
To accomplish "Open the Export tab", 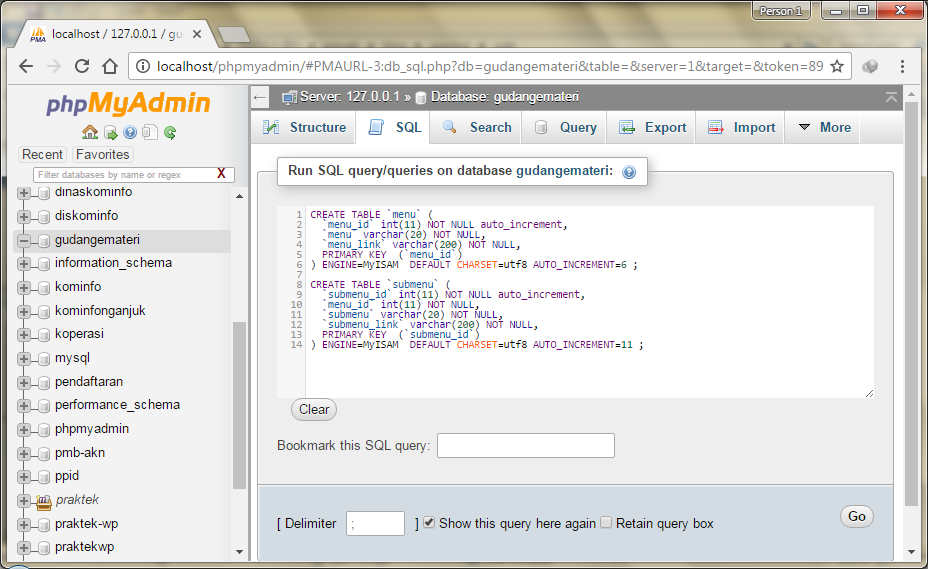I will [652, 127].
